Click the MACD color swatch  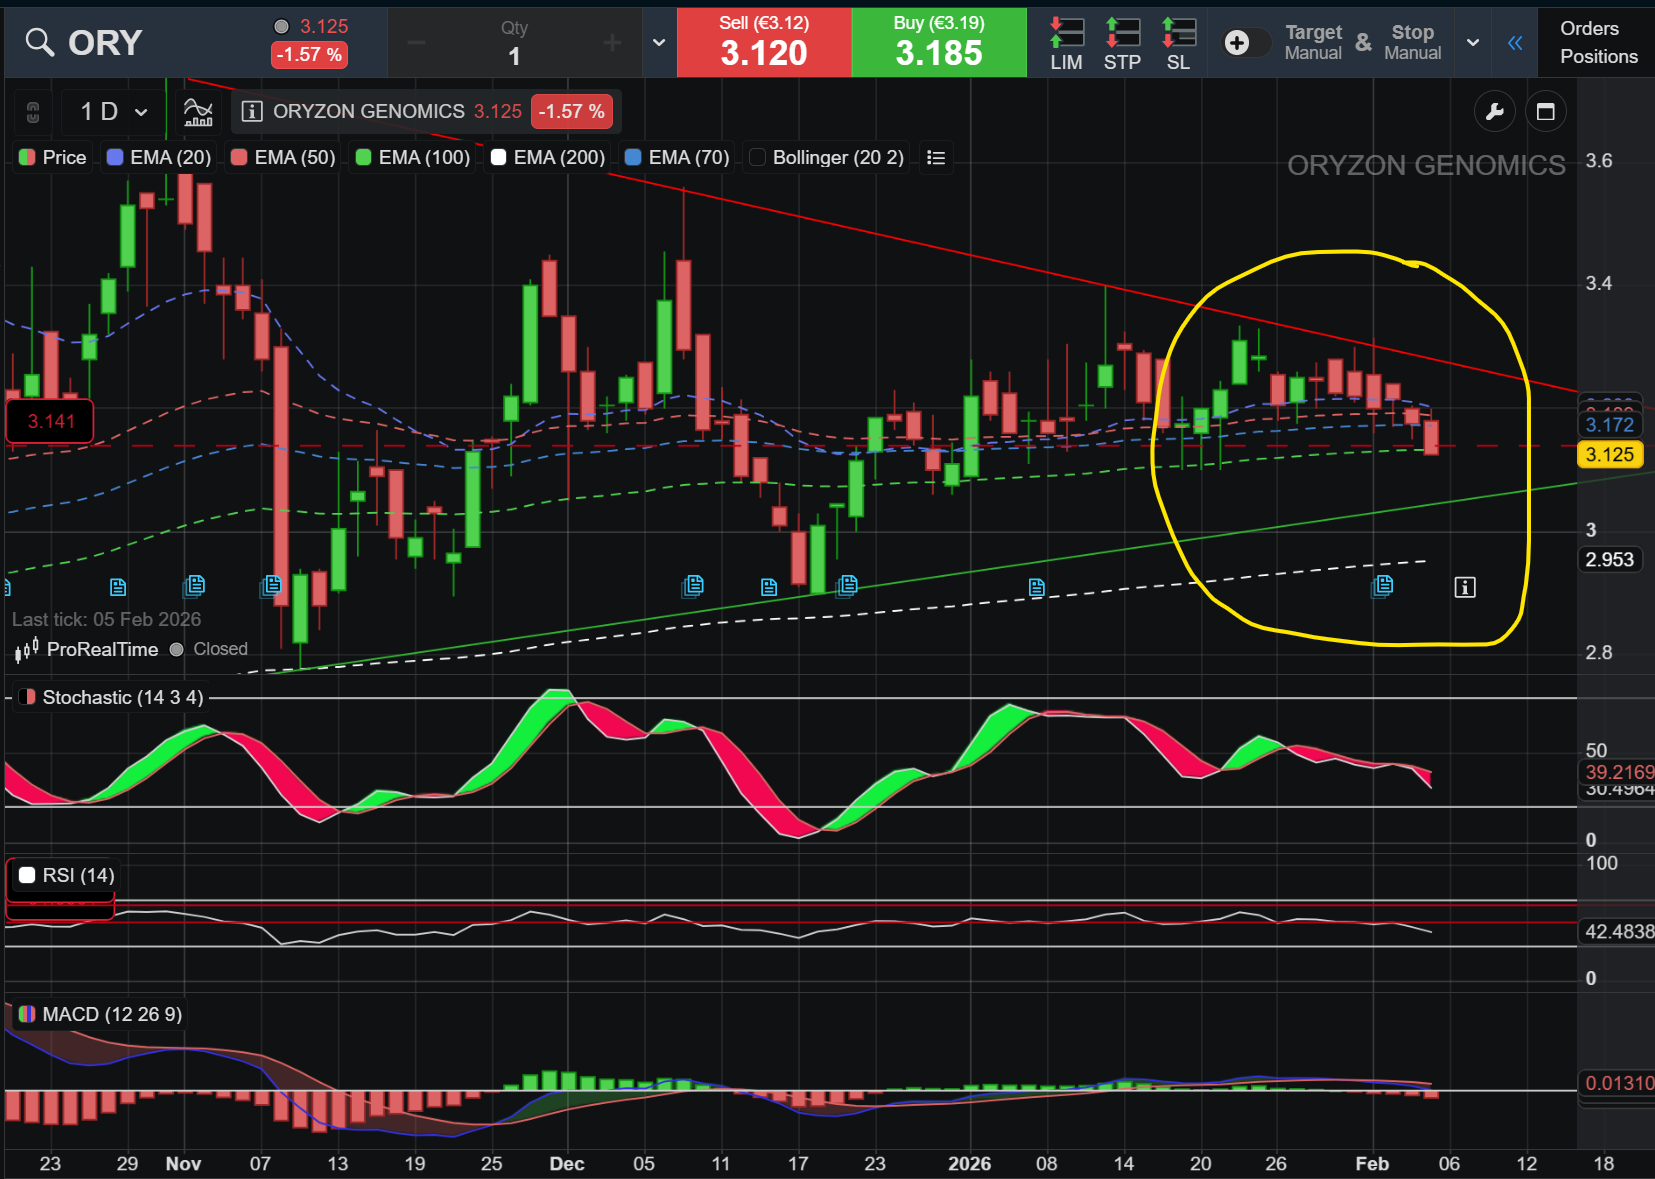pos(27,1015)
